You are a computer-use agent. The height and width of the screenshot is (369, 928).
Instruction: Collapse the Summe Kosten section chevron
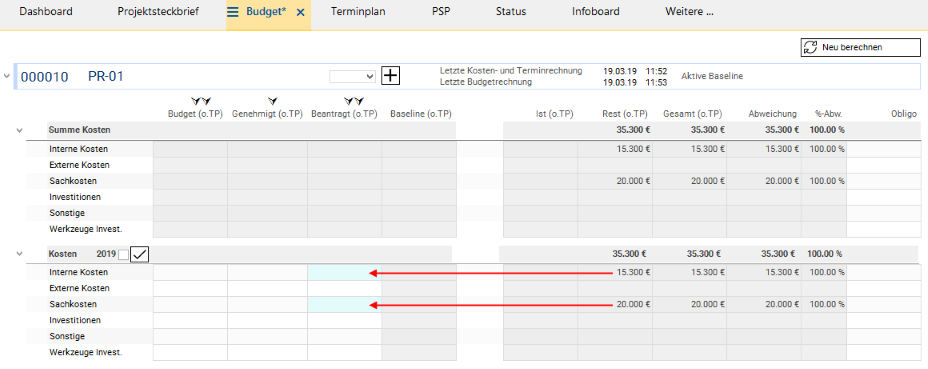point(20,130)
